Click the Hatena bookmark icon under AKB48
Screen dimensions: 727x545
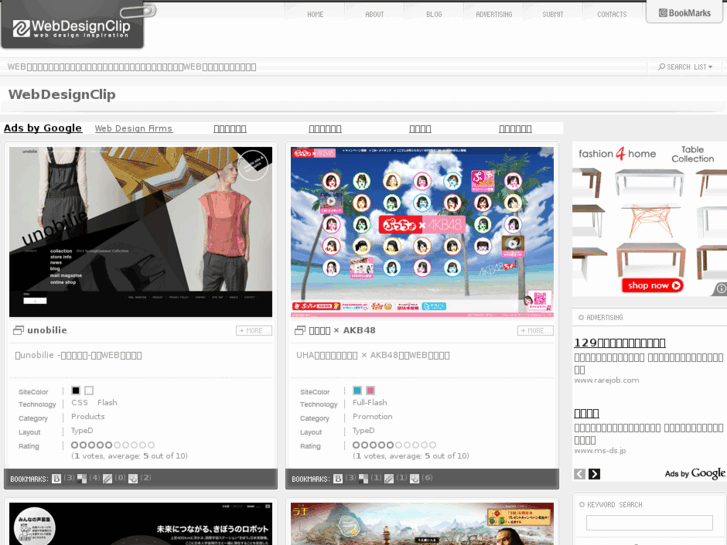[338, 479]
